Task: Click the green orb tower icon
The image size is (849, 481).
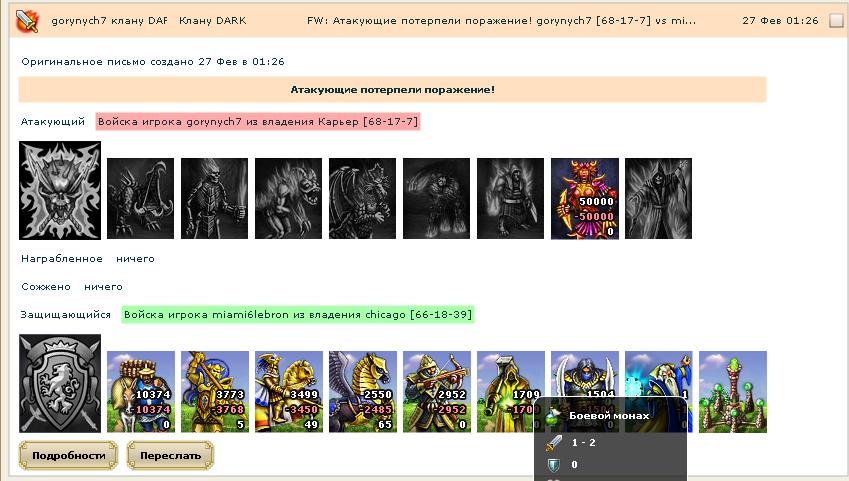Action: coord(733,392)
